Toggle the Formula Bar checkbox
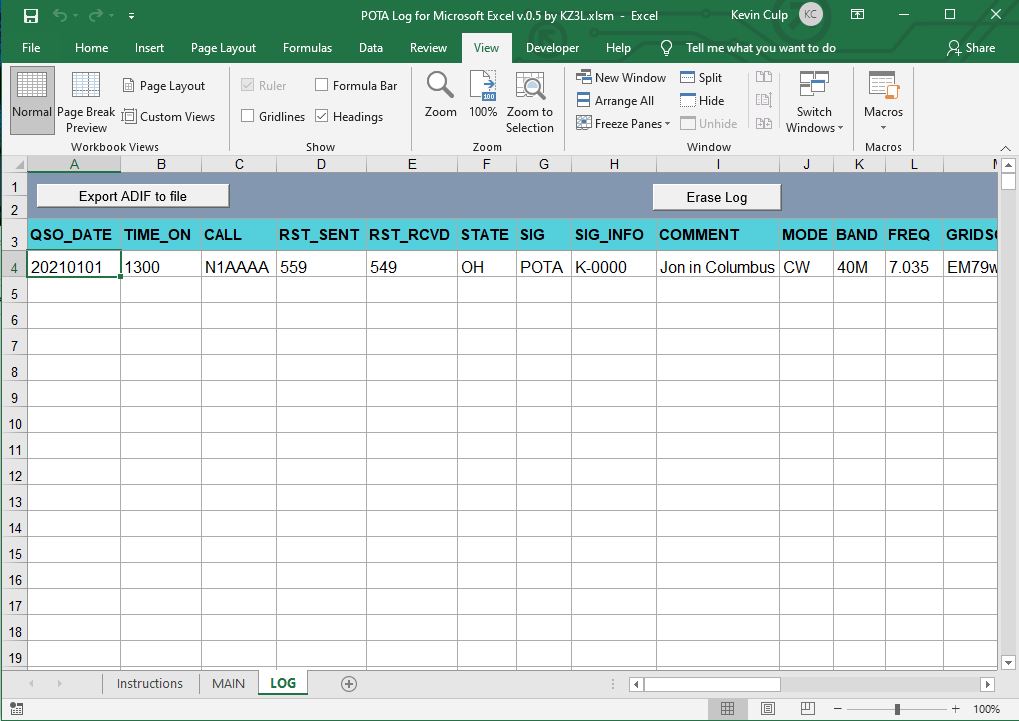The height and width of the screenshot is (721, 1019). point(321,85)
